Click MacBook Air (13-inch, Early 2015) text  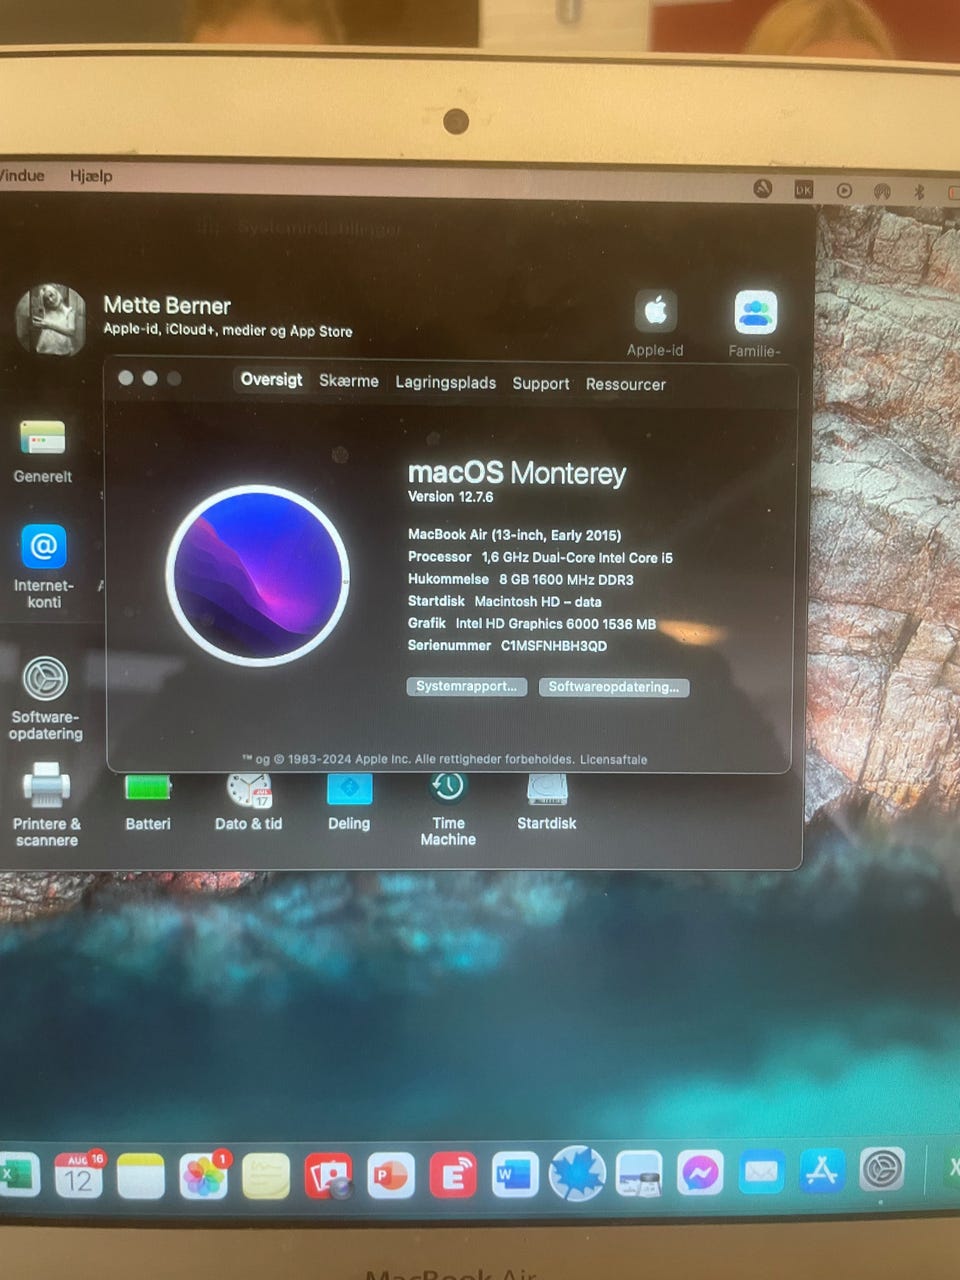pos(514,535)
